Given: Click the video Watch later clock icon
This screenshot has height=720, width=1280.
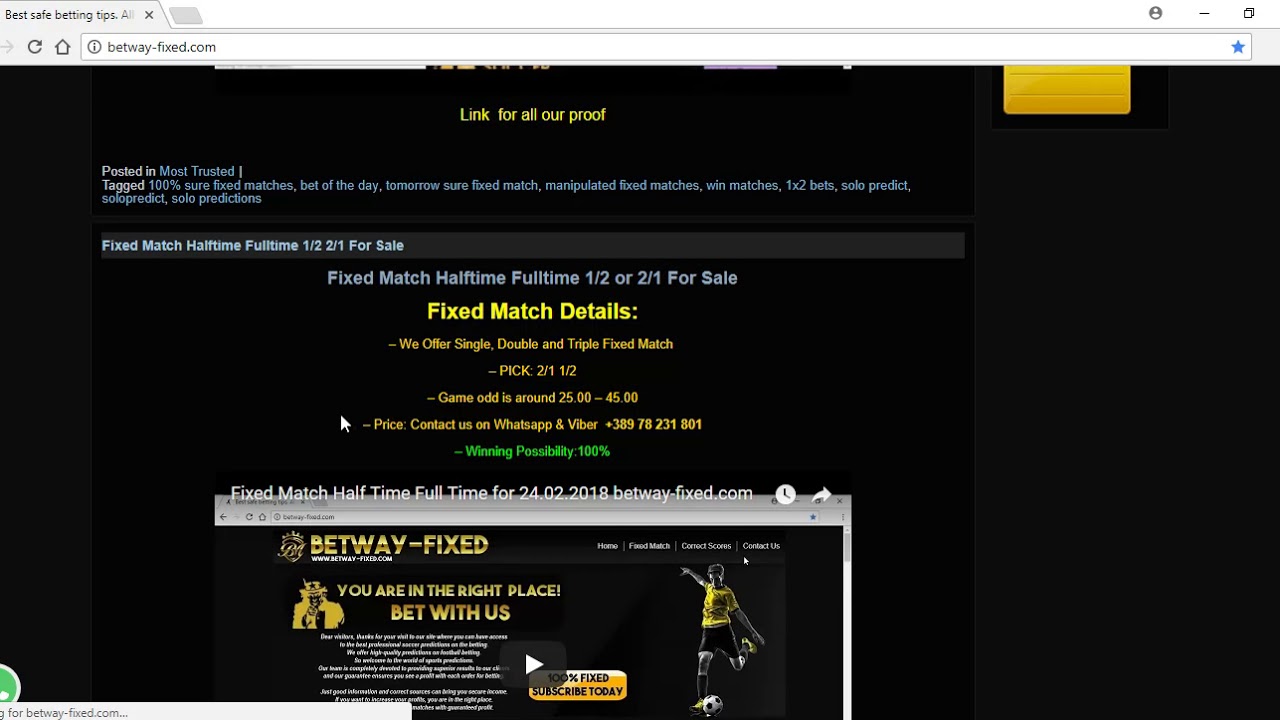Looking at the screenshot, I should click(x=785, y=494).
